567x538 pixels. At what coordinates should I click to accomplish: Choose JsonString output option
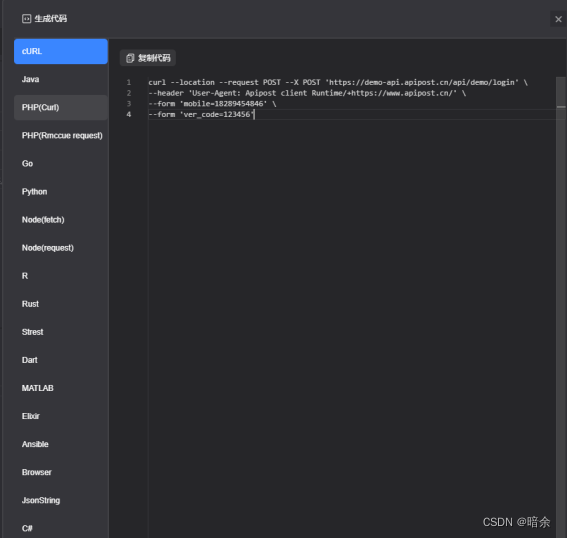[x=61, y=500]
